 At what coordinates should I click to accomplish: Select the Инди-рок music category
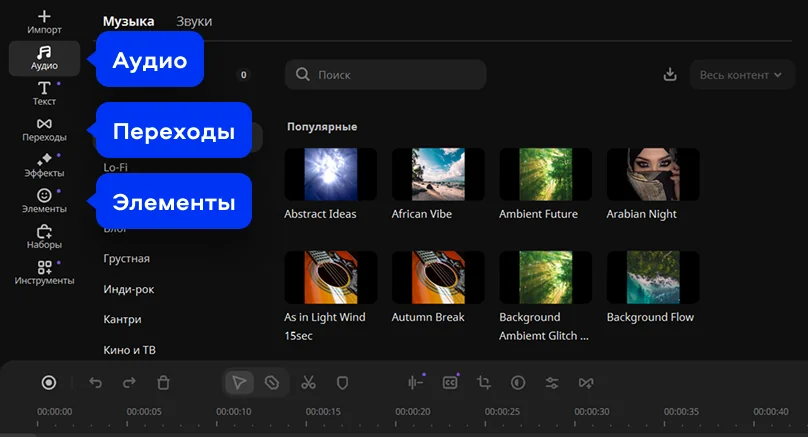[x=129, y=290]
